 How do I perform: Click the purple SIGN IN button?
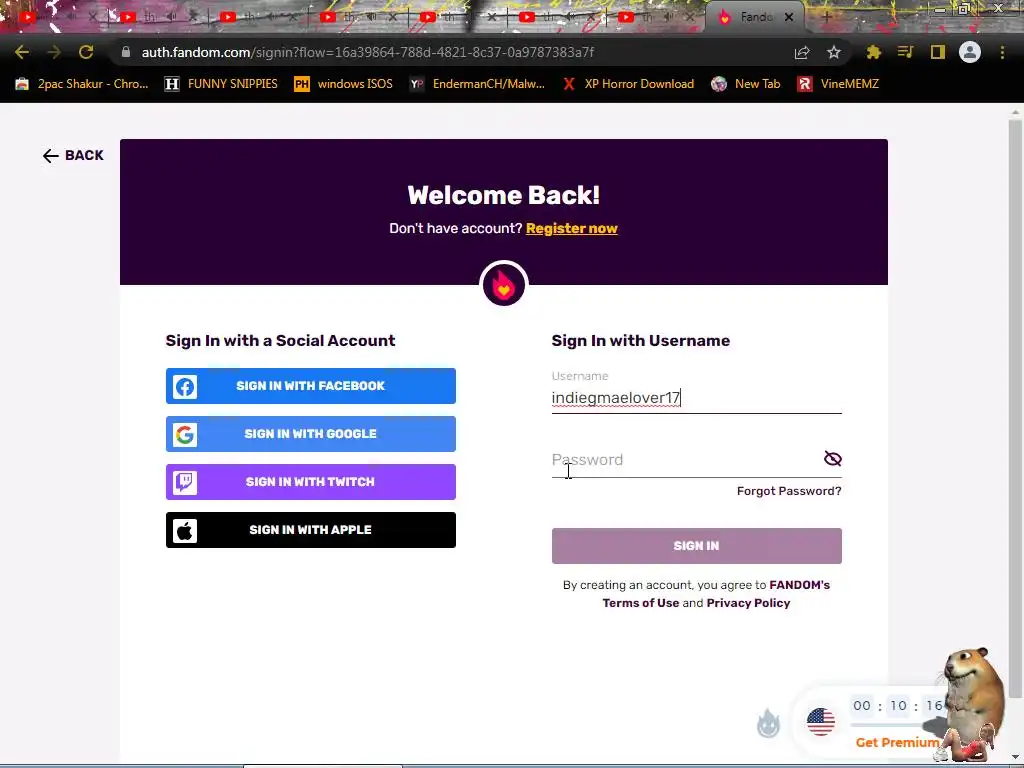tap(696, 546)
